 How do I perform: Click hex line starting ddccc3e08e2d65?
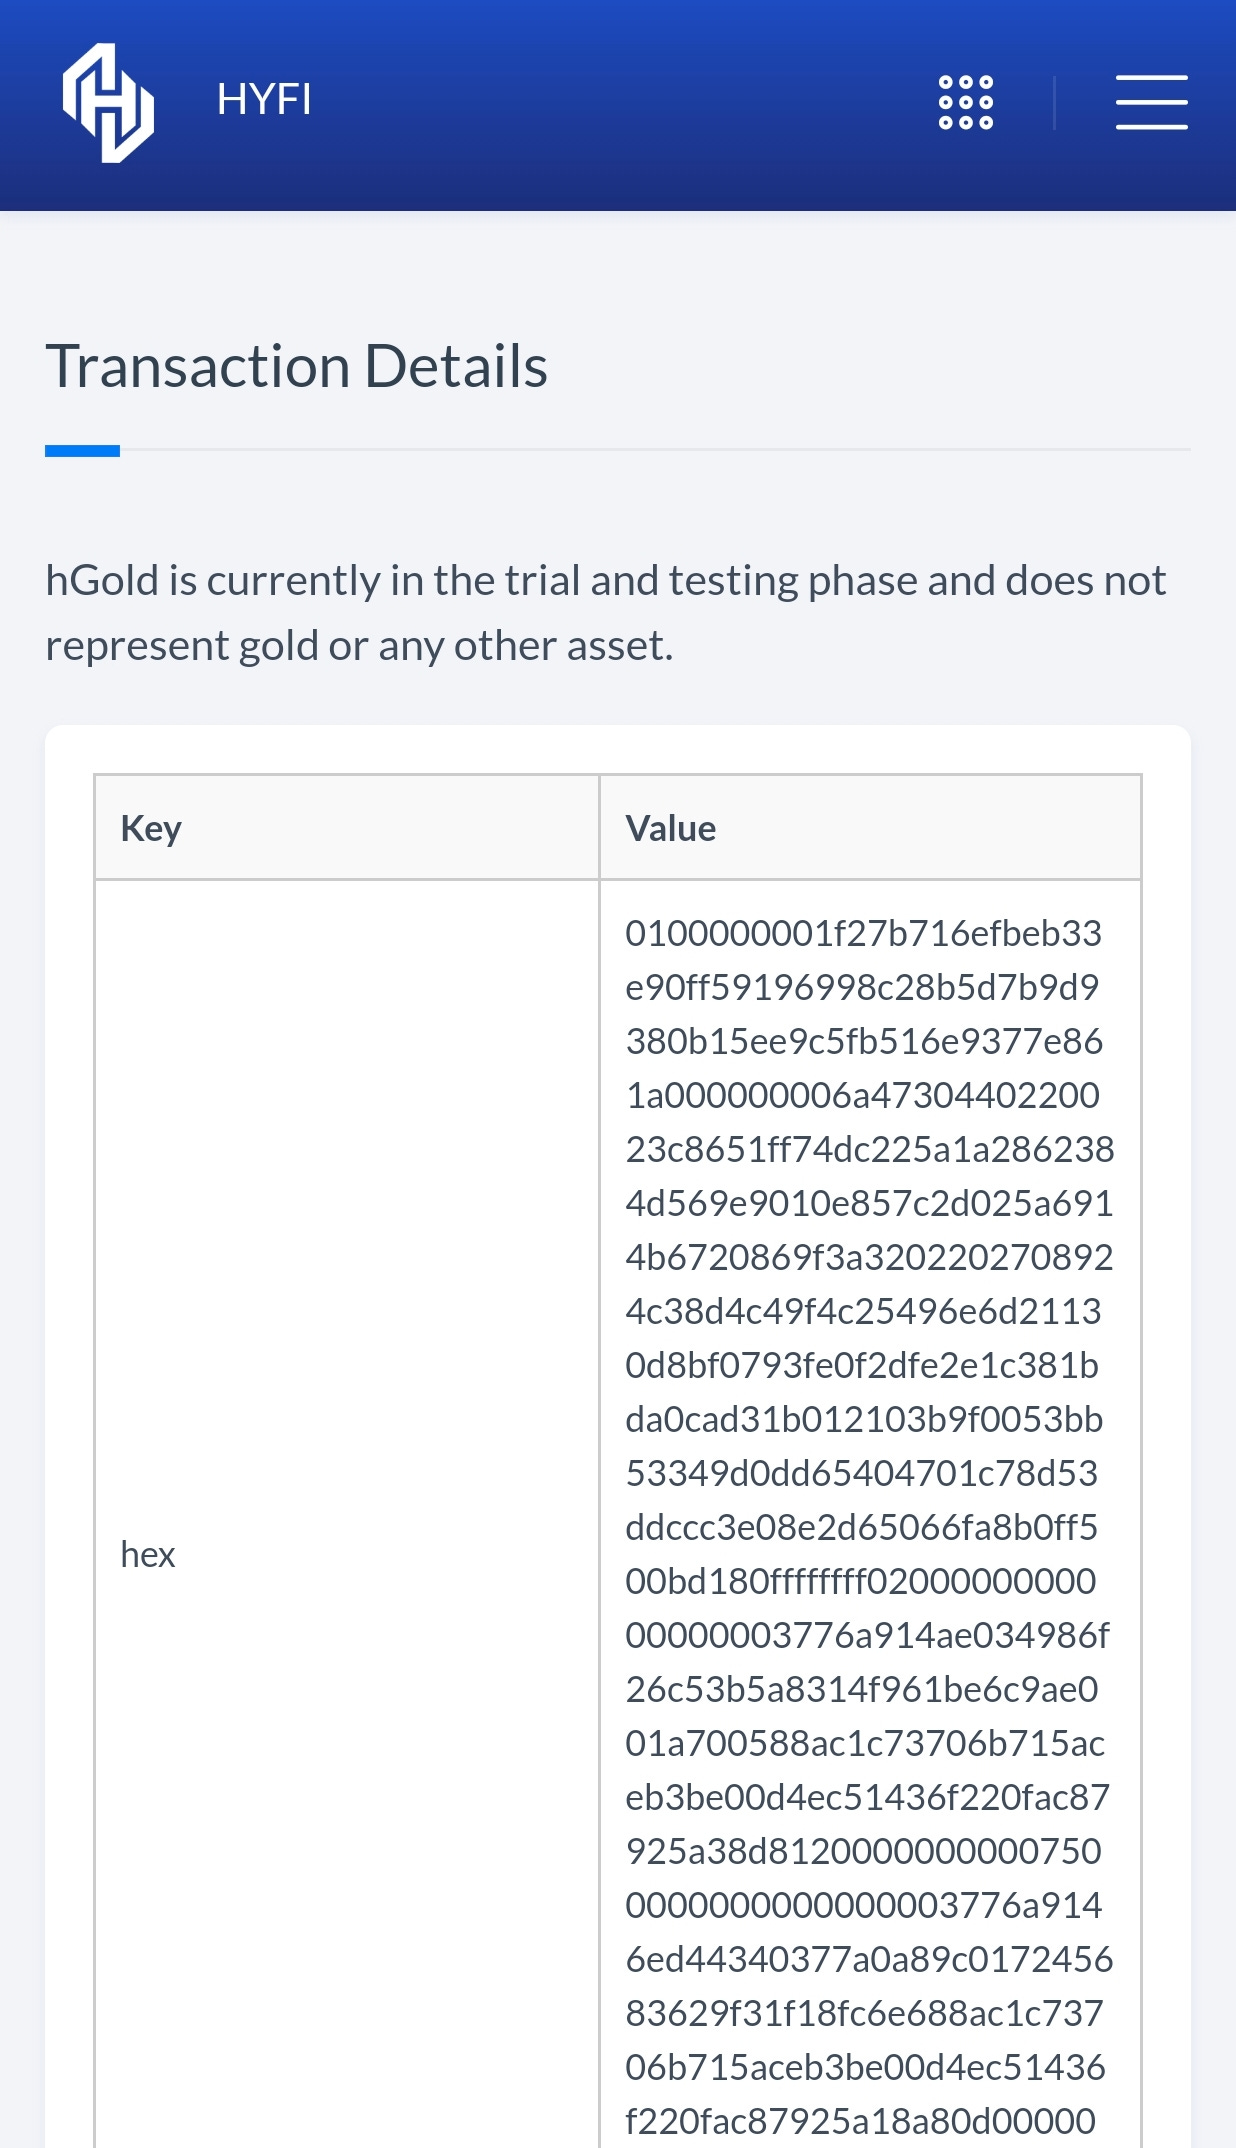(x=861, y=1527)
